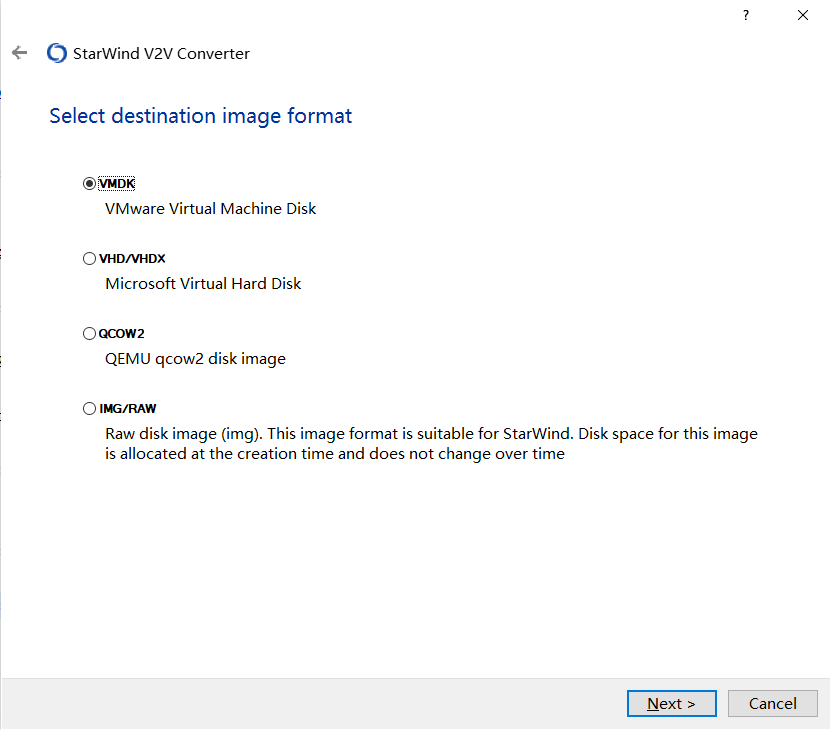Click the bold QCOW2 label text

(x=122, y=334)
